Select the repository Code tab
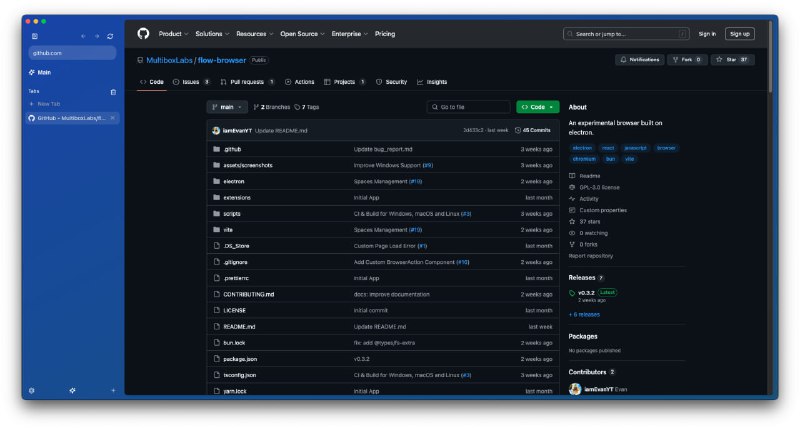The image size is (800, 429). 152,82
